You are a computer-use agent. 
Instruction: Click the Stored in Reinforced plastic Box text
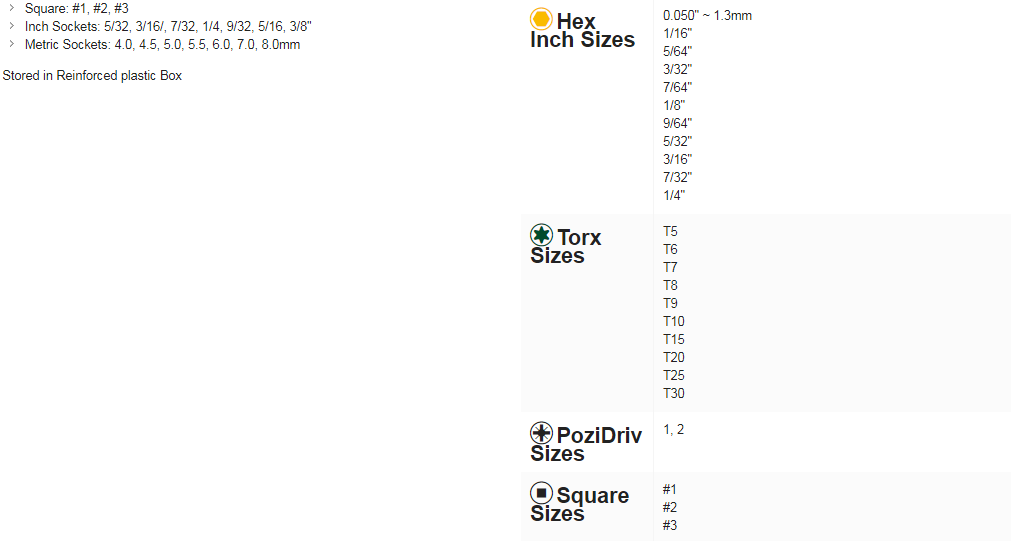pos(92,75)
